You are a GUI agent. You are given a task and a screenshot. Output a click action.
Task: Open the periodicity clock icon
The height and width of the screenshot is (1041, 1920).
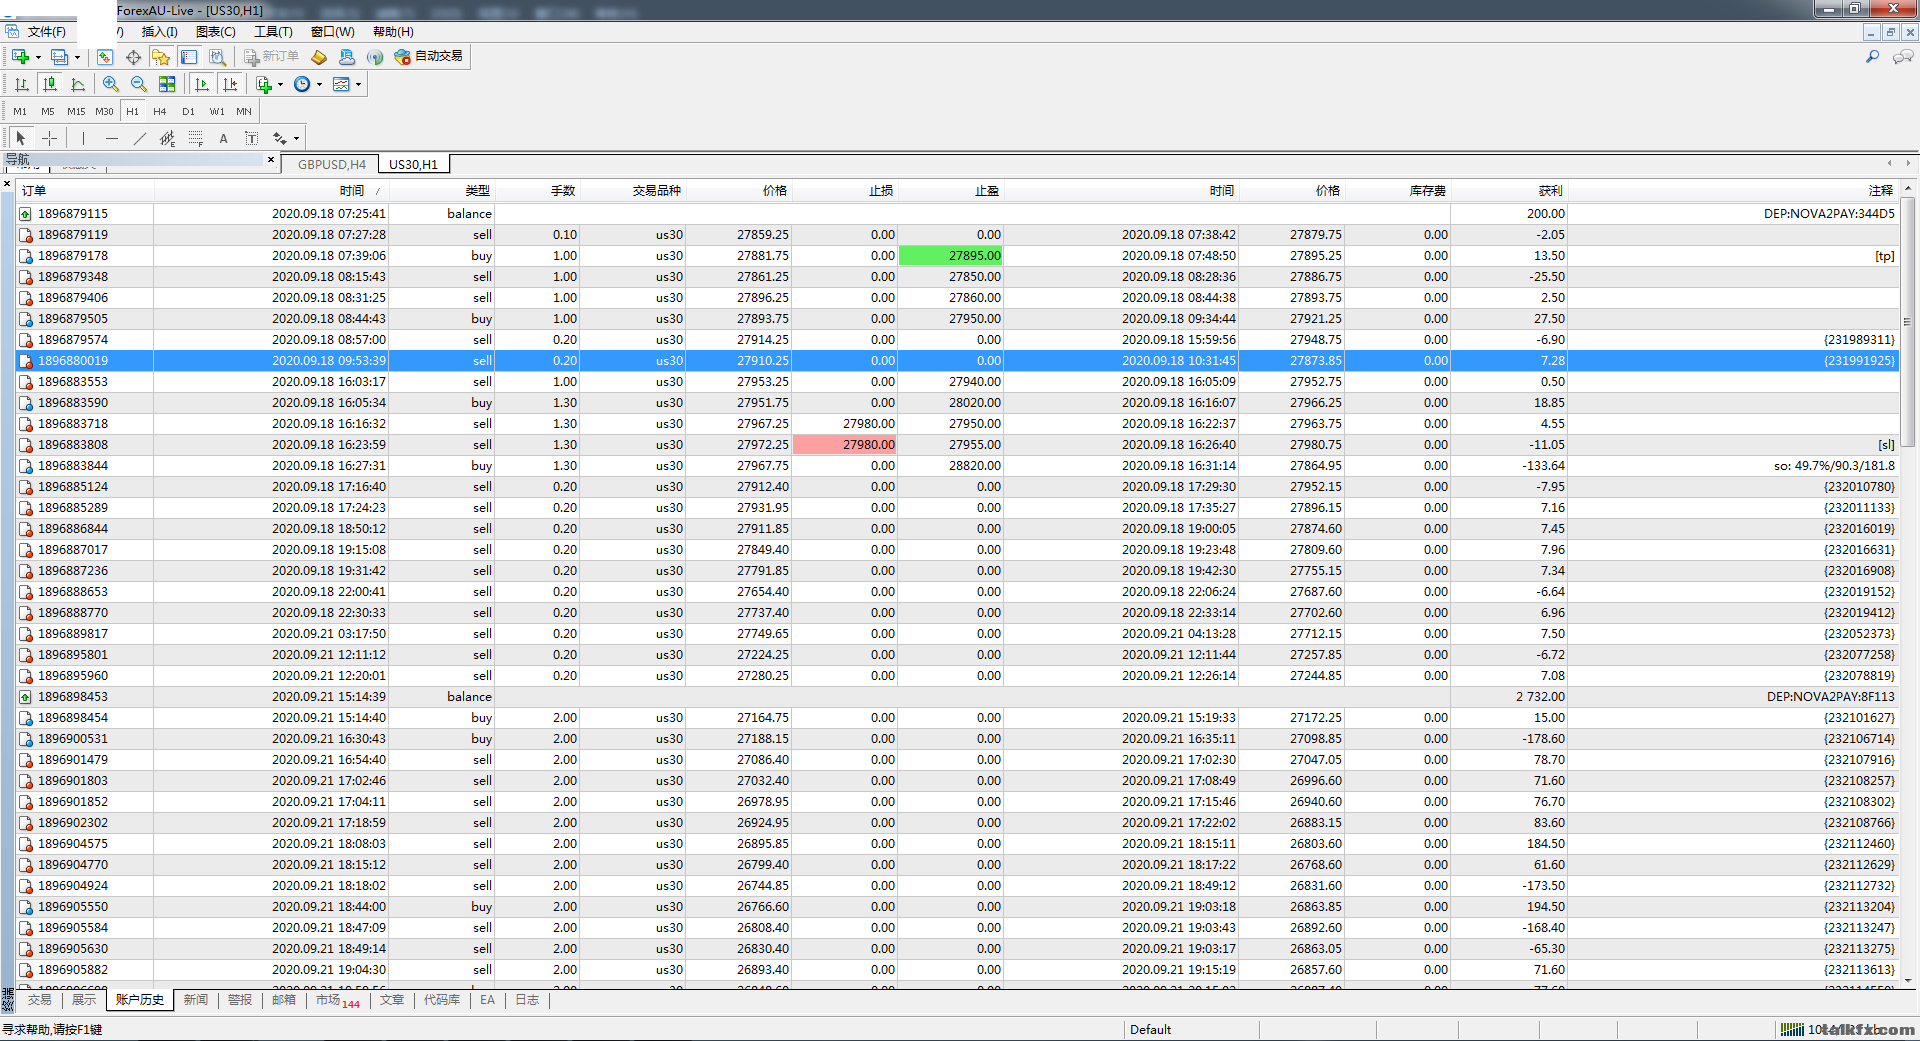pos(302,85)
